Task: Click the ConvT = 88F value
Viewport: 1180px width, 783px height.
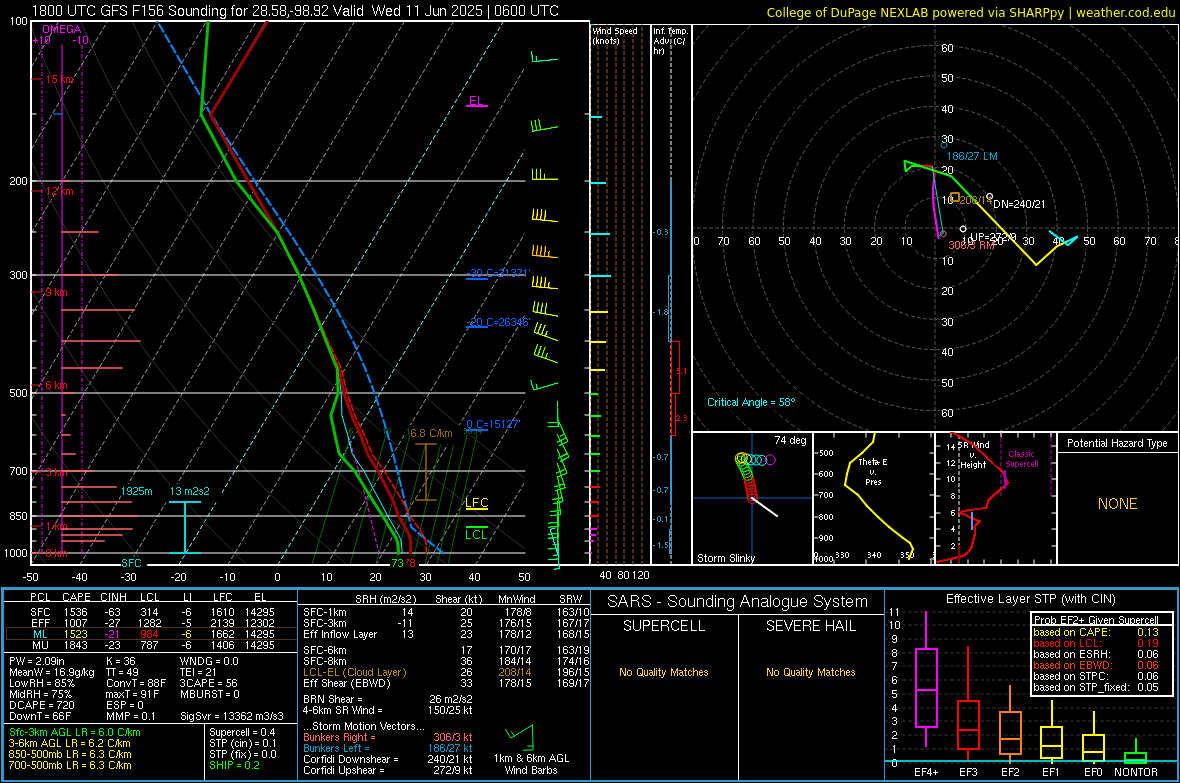Action: point(135,683)
